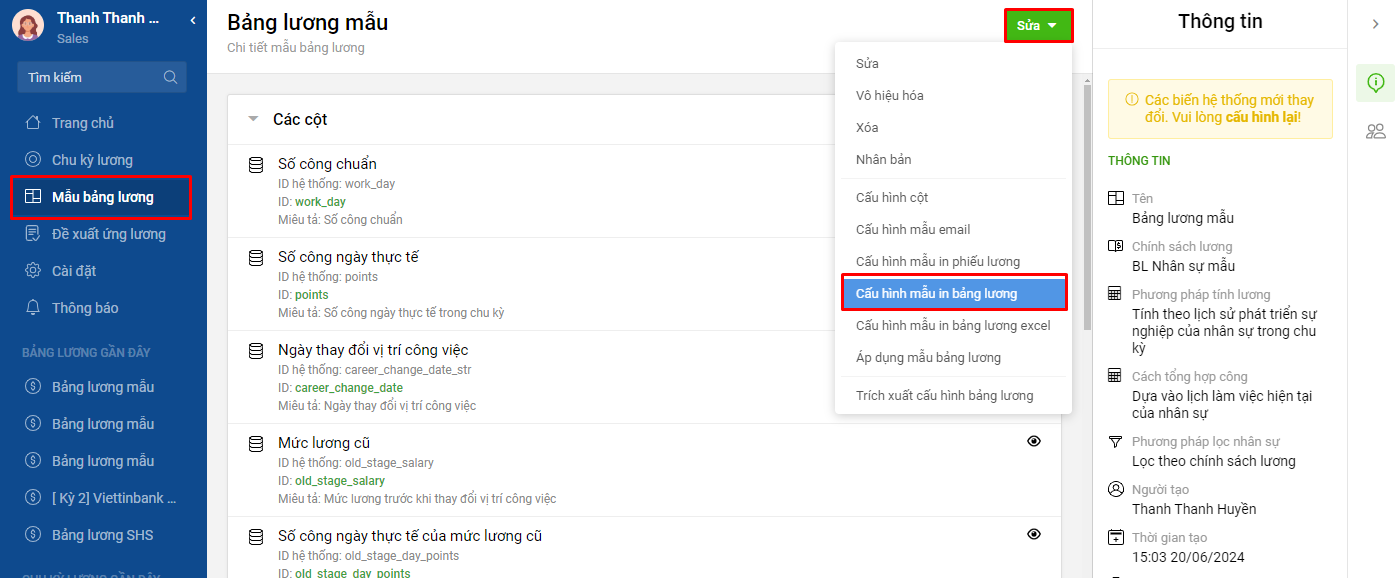Click Thời gian tạo calendar icon

[x=1116, y=537]
